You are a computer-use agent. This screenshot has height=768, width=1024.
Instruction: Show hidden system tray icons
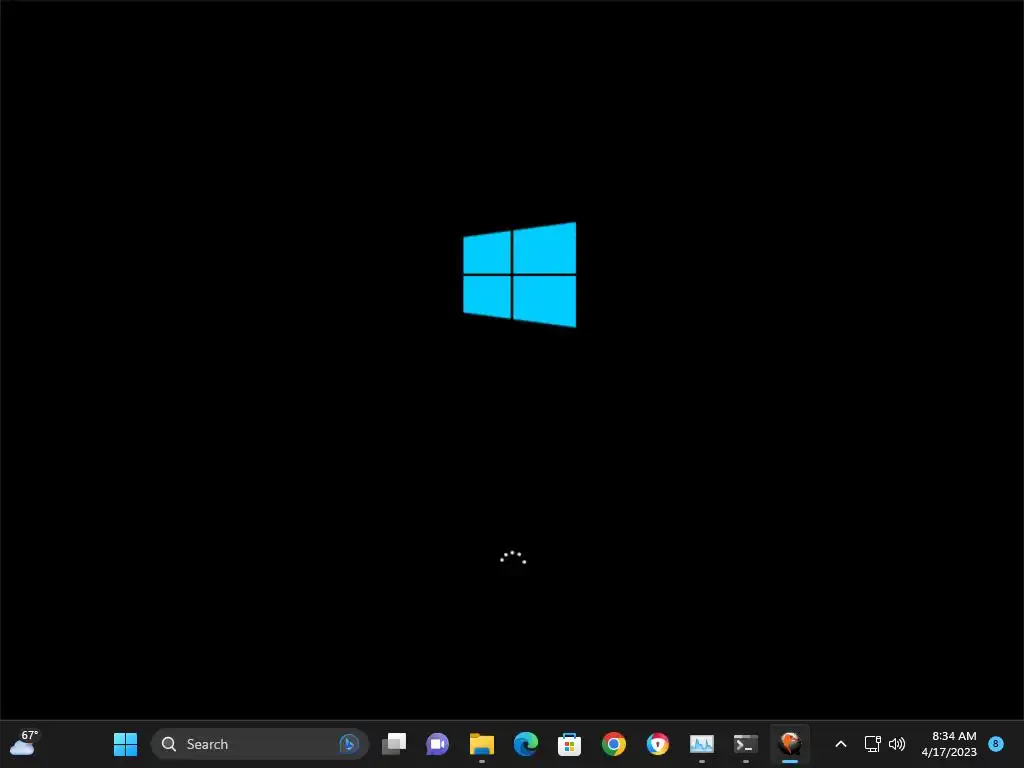click(x=841, y=744)
